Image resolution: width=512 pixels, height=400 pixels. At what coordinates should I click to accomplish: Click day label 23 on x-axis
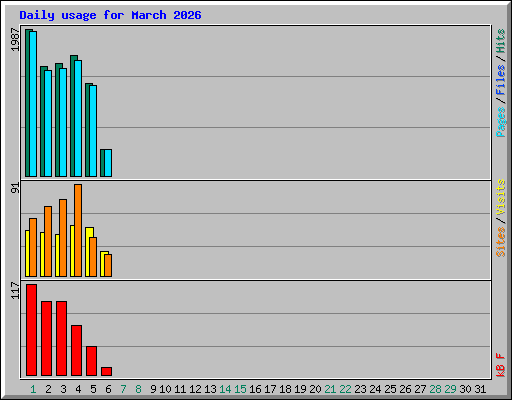click(360, 389)
